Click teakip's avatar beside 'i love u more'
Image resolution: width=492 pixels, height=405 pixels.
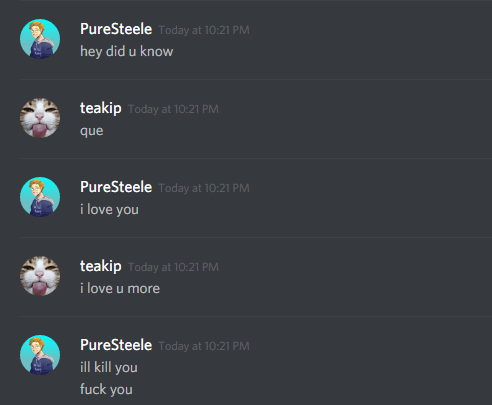40,276
